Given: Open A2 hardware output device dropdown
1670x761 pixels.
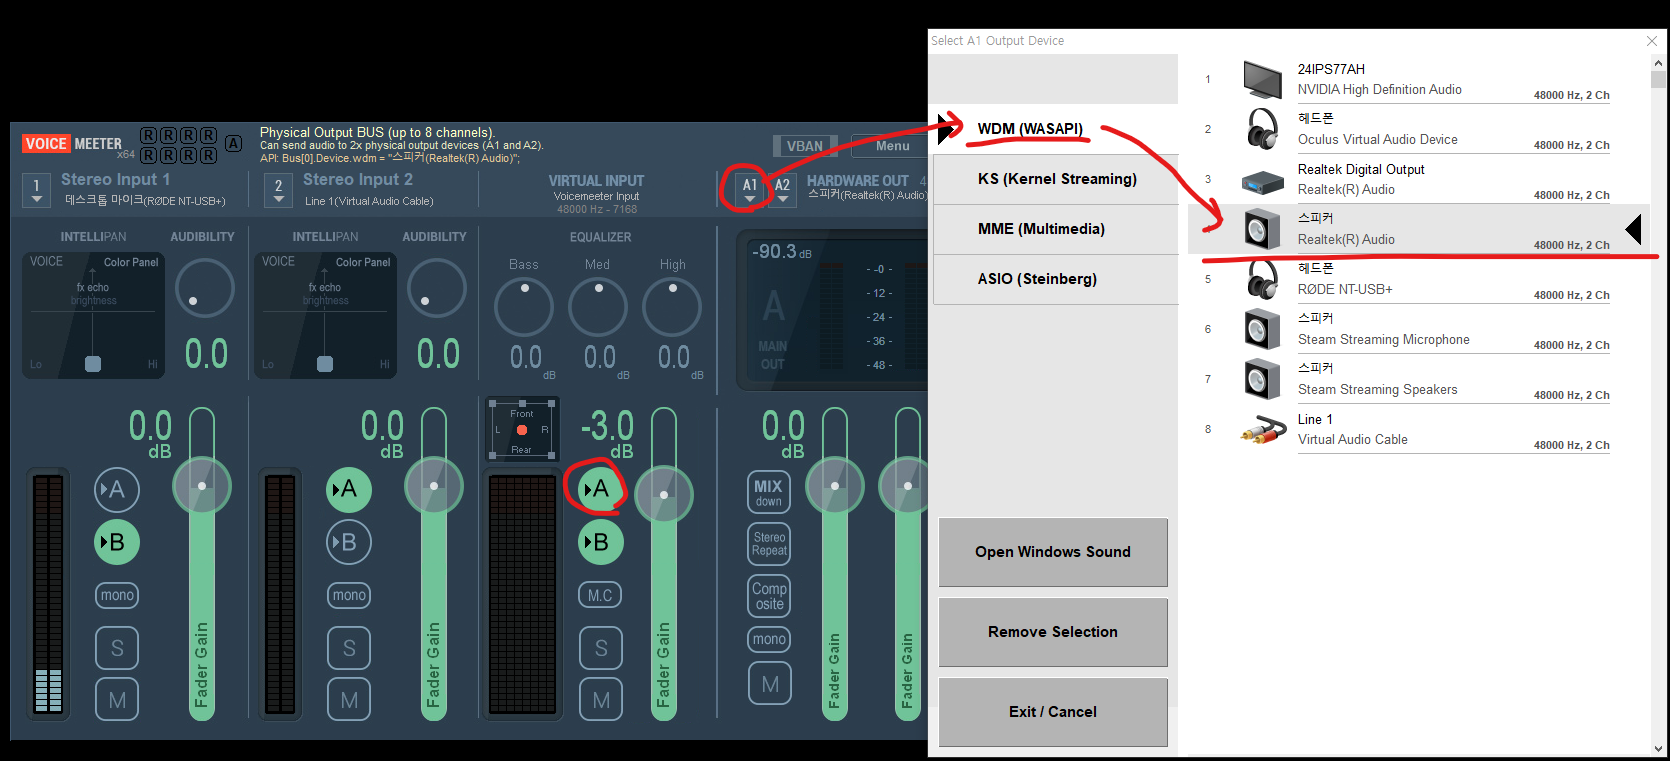Looking at the screenshot, I should [782, 190].
